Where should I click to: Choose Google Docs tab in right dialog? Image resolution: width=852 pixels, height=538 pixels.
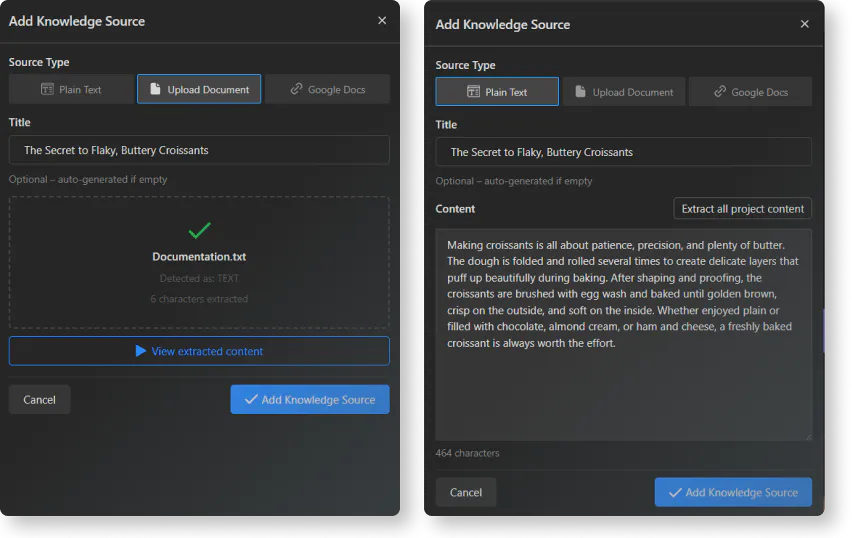750,92
